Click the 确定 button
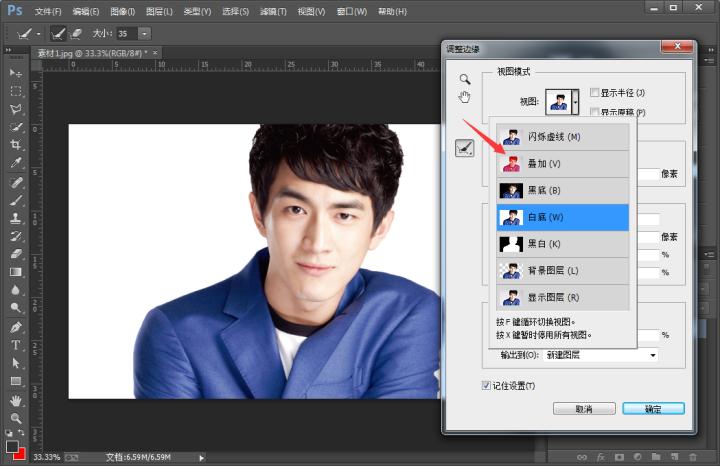The width and height of the screenshot is (720, 466). tap(653, 409)
